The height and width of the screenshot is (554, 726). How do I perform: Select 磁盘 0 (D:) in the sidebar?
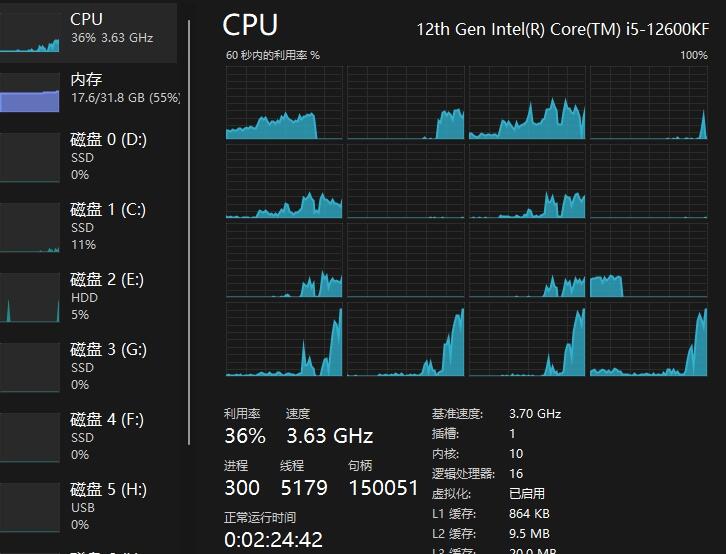coord(108,156)
